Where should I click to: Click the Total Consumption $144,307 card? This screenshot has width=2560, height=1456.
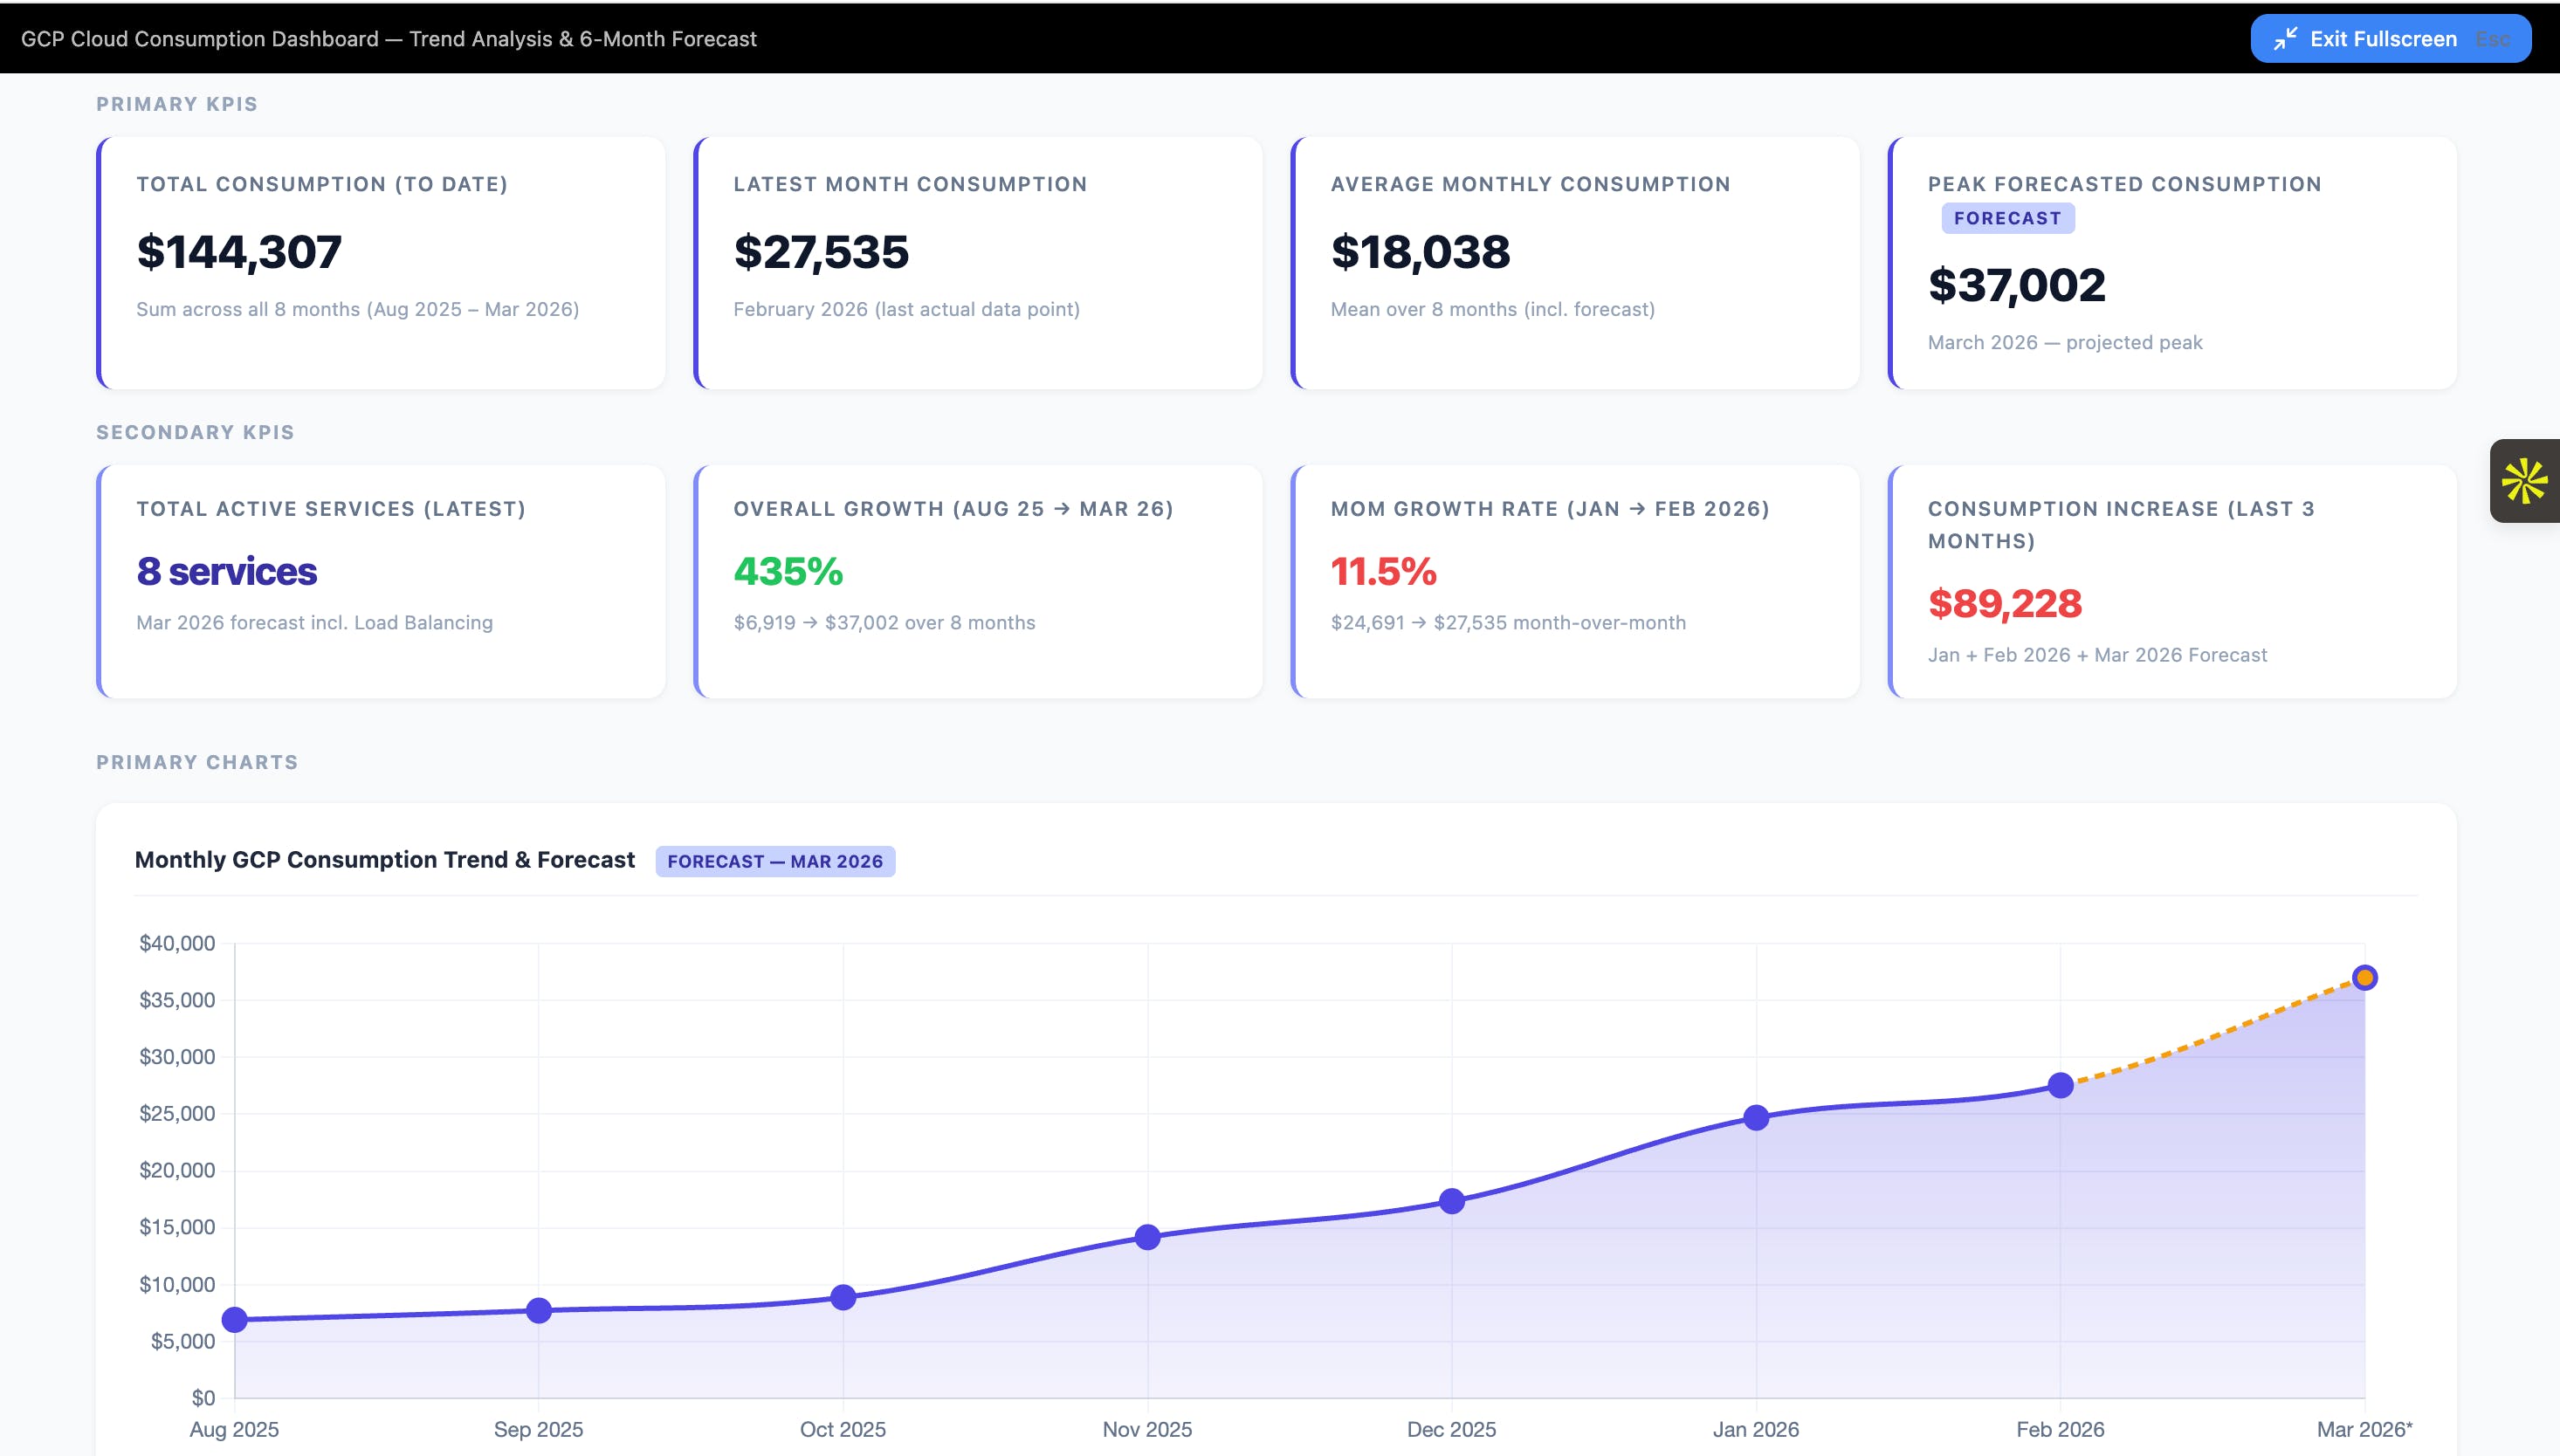point(381,263)
